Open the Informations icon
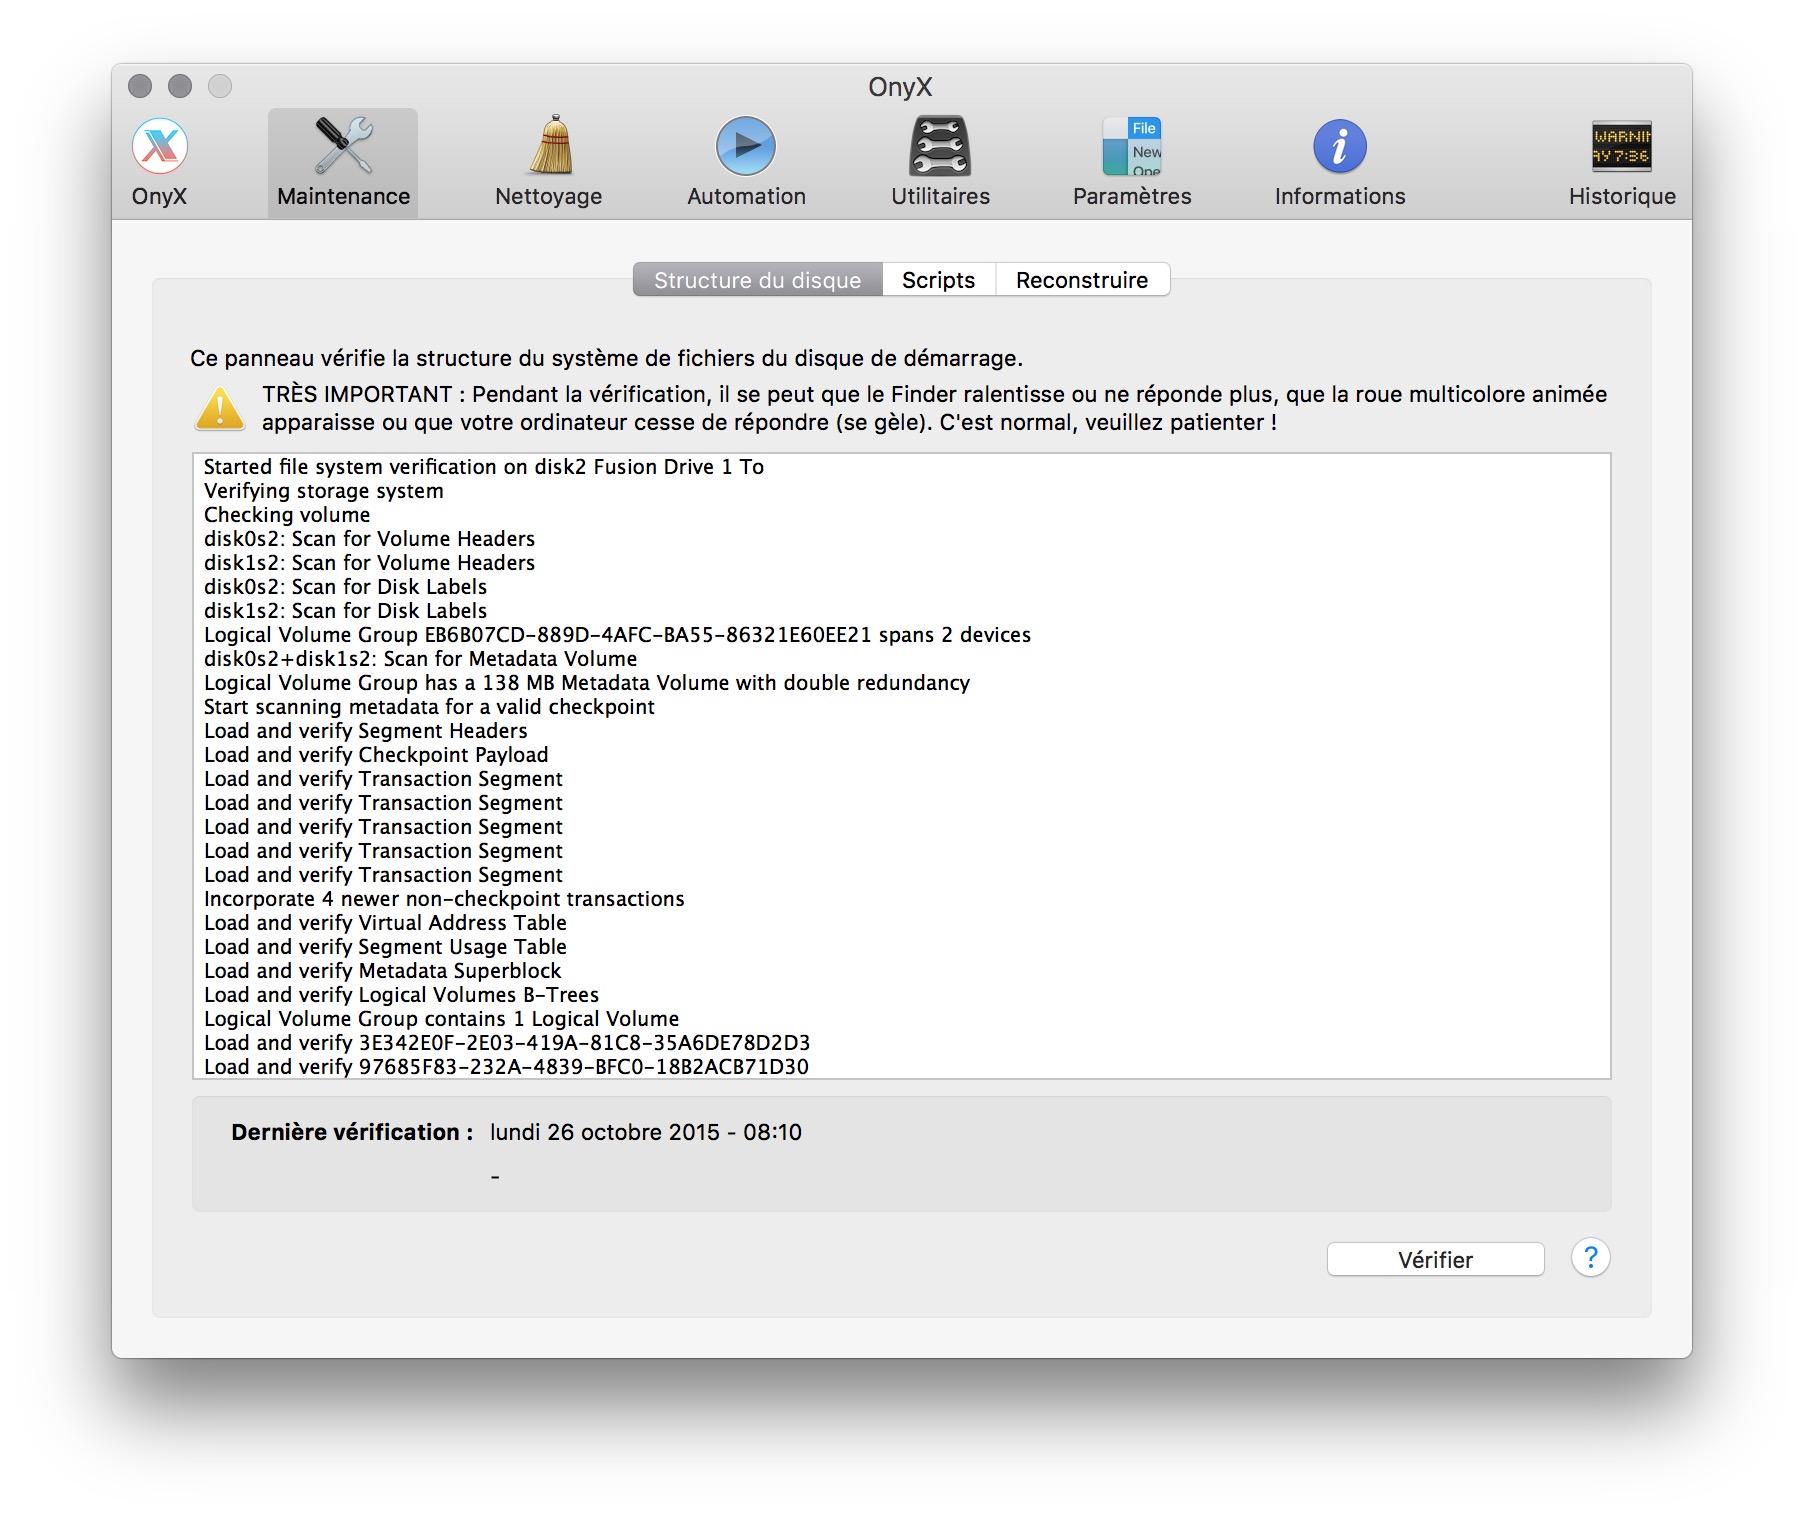 (1340, 146)
